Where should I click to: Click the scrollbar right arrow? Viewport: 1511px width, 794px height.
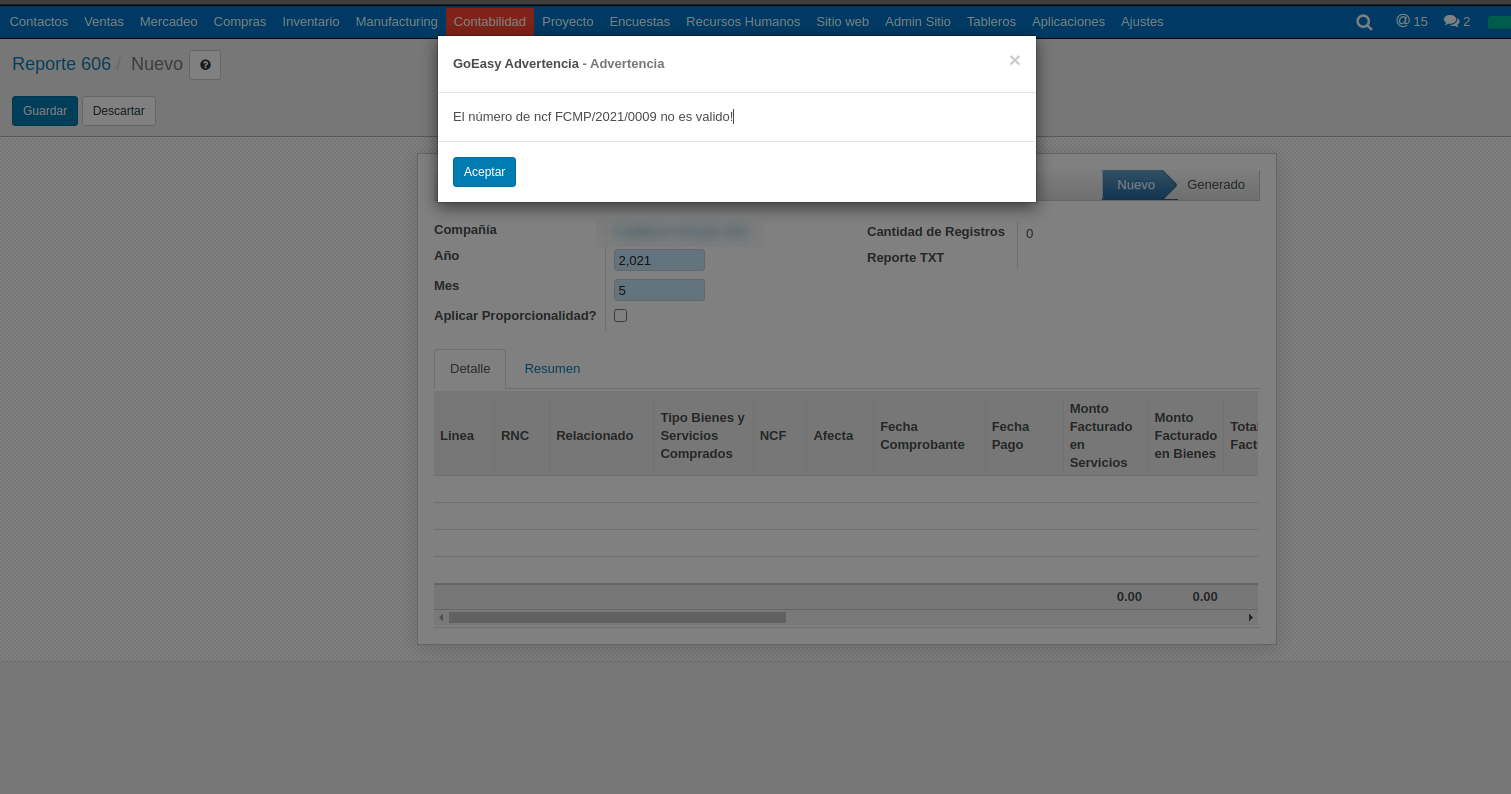(x=1250, y=618)
